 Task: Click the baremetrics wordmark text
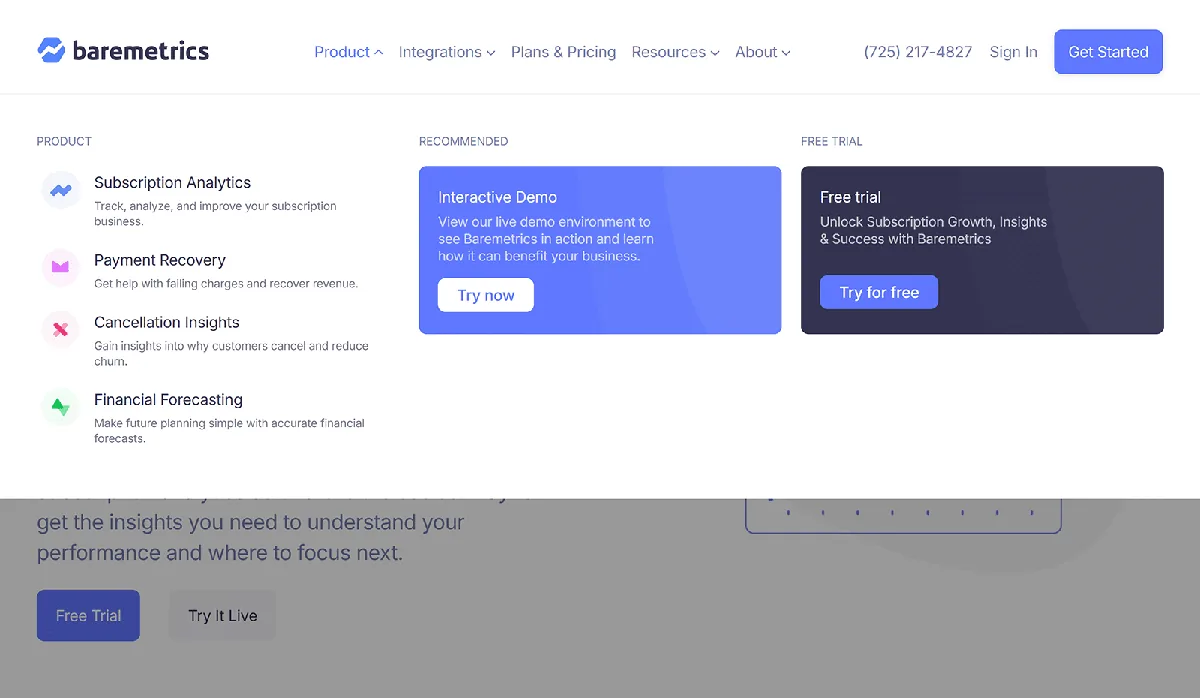click(x=141, y=50)
